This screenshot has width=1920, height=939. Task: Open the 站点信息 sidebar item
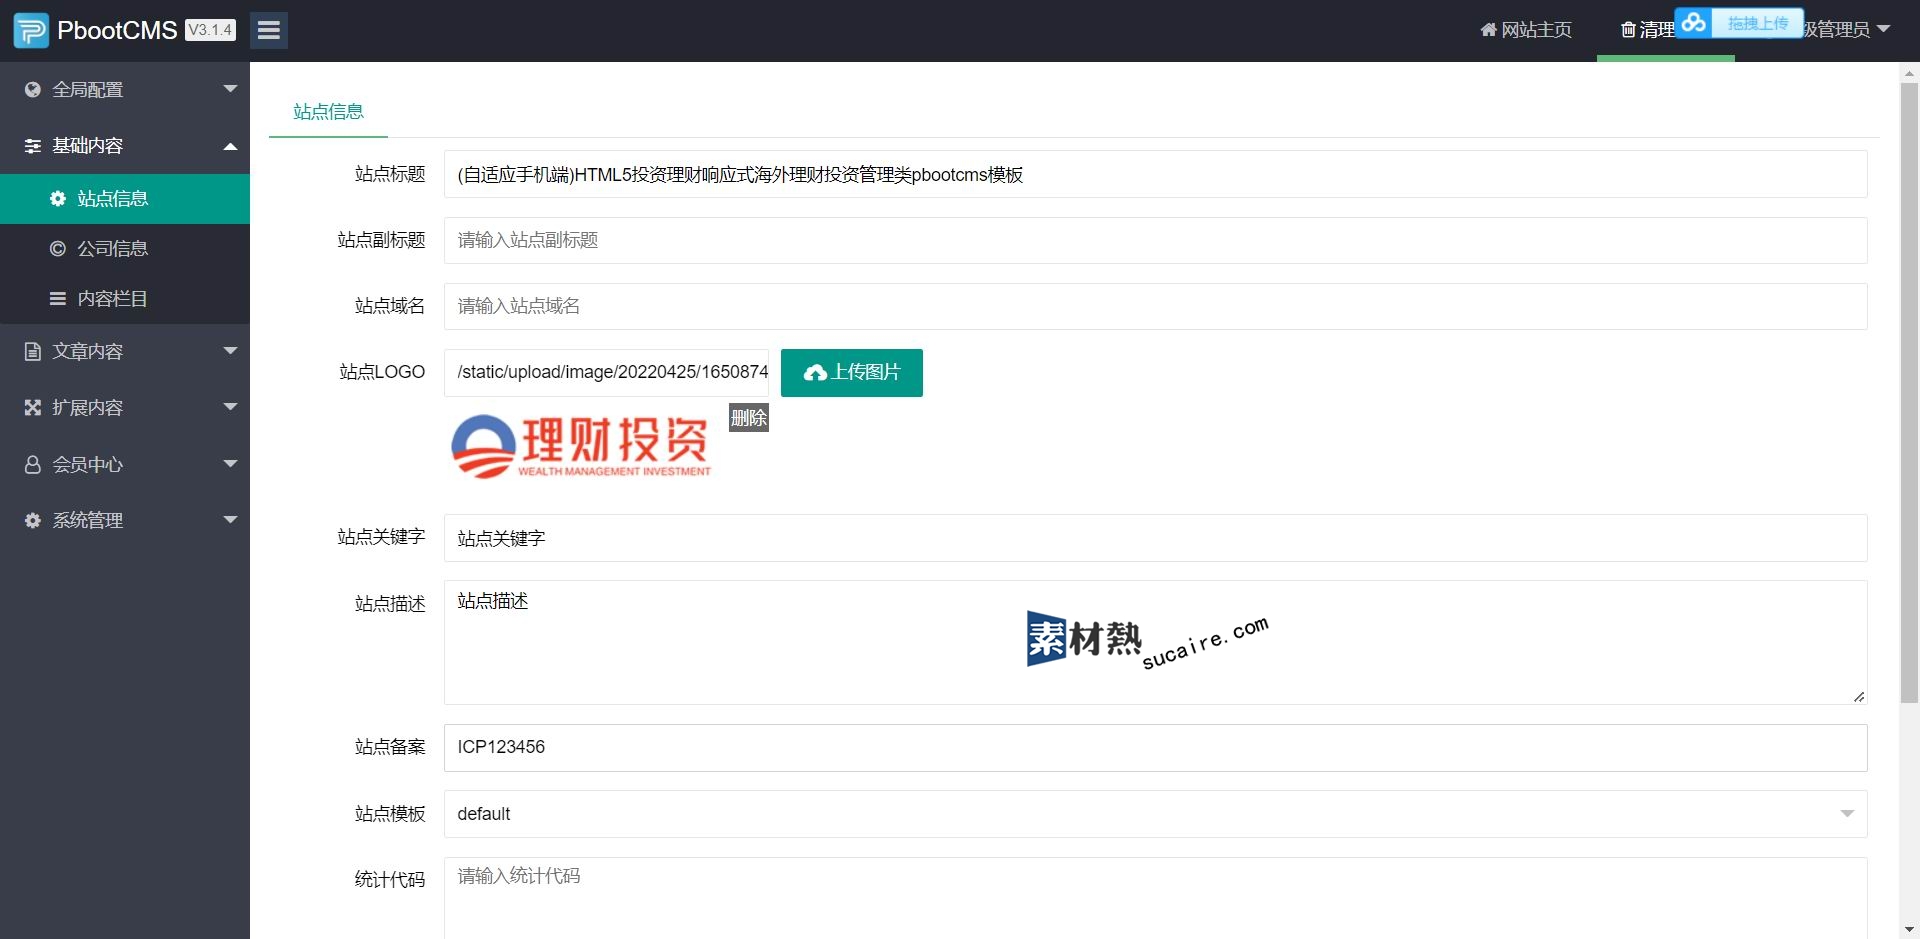[125, 199]
